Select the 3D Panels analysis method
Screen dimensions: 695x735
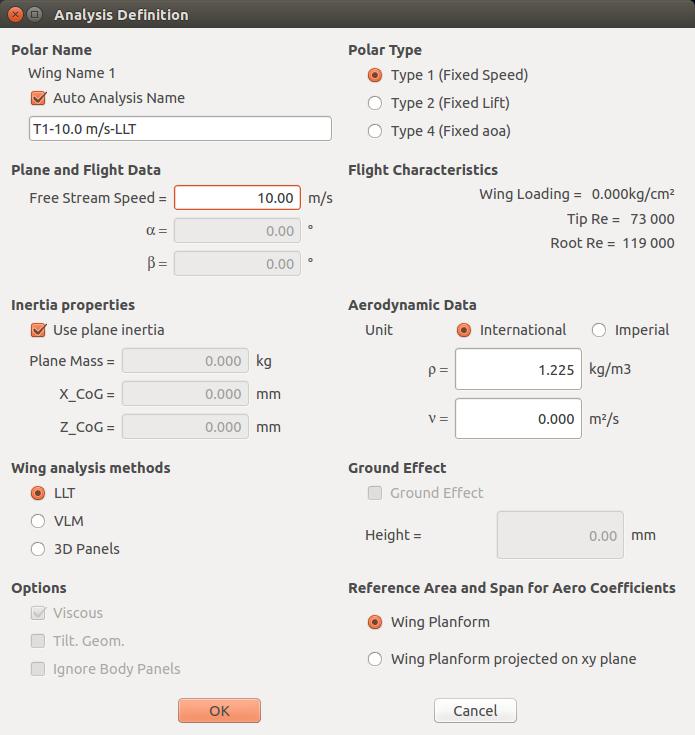point(39,549)
